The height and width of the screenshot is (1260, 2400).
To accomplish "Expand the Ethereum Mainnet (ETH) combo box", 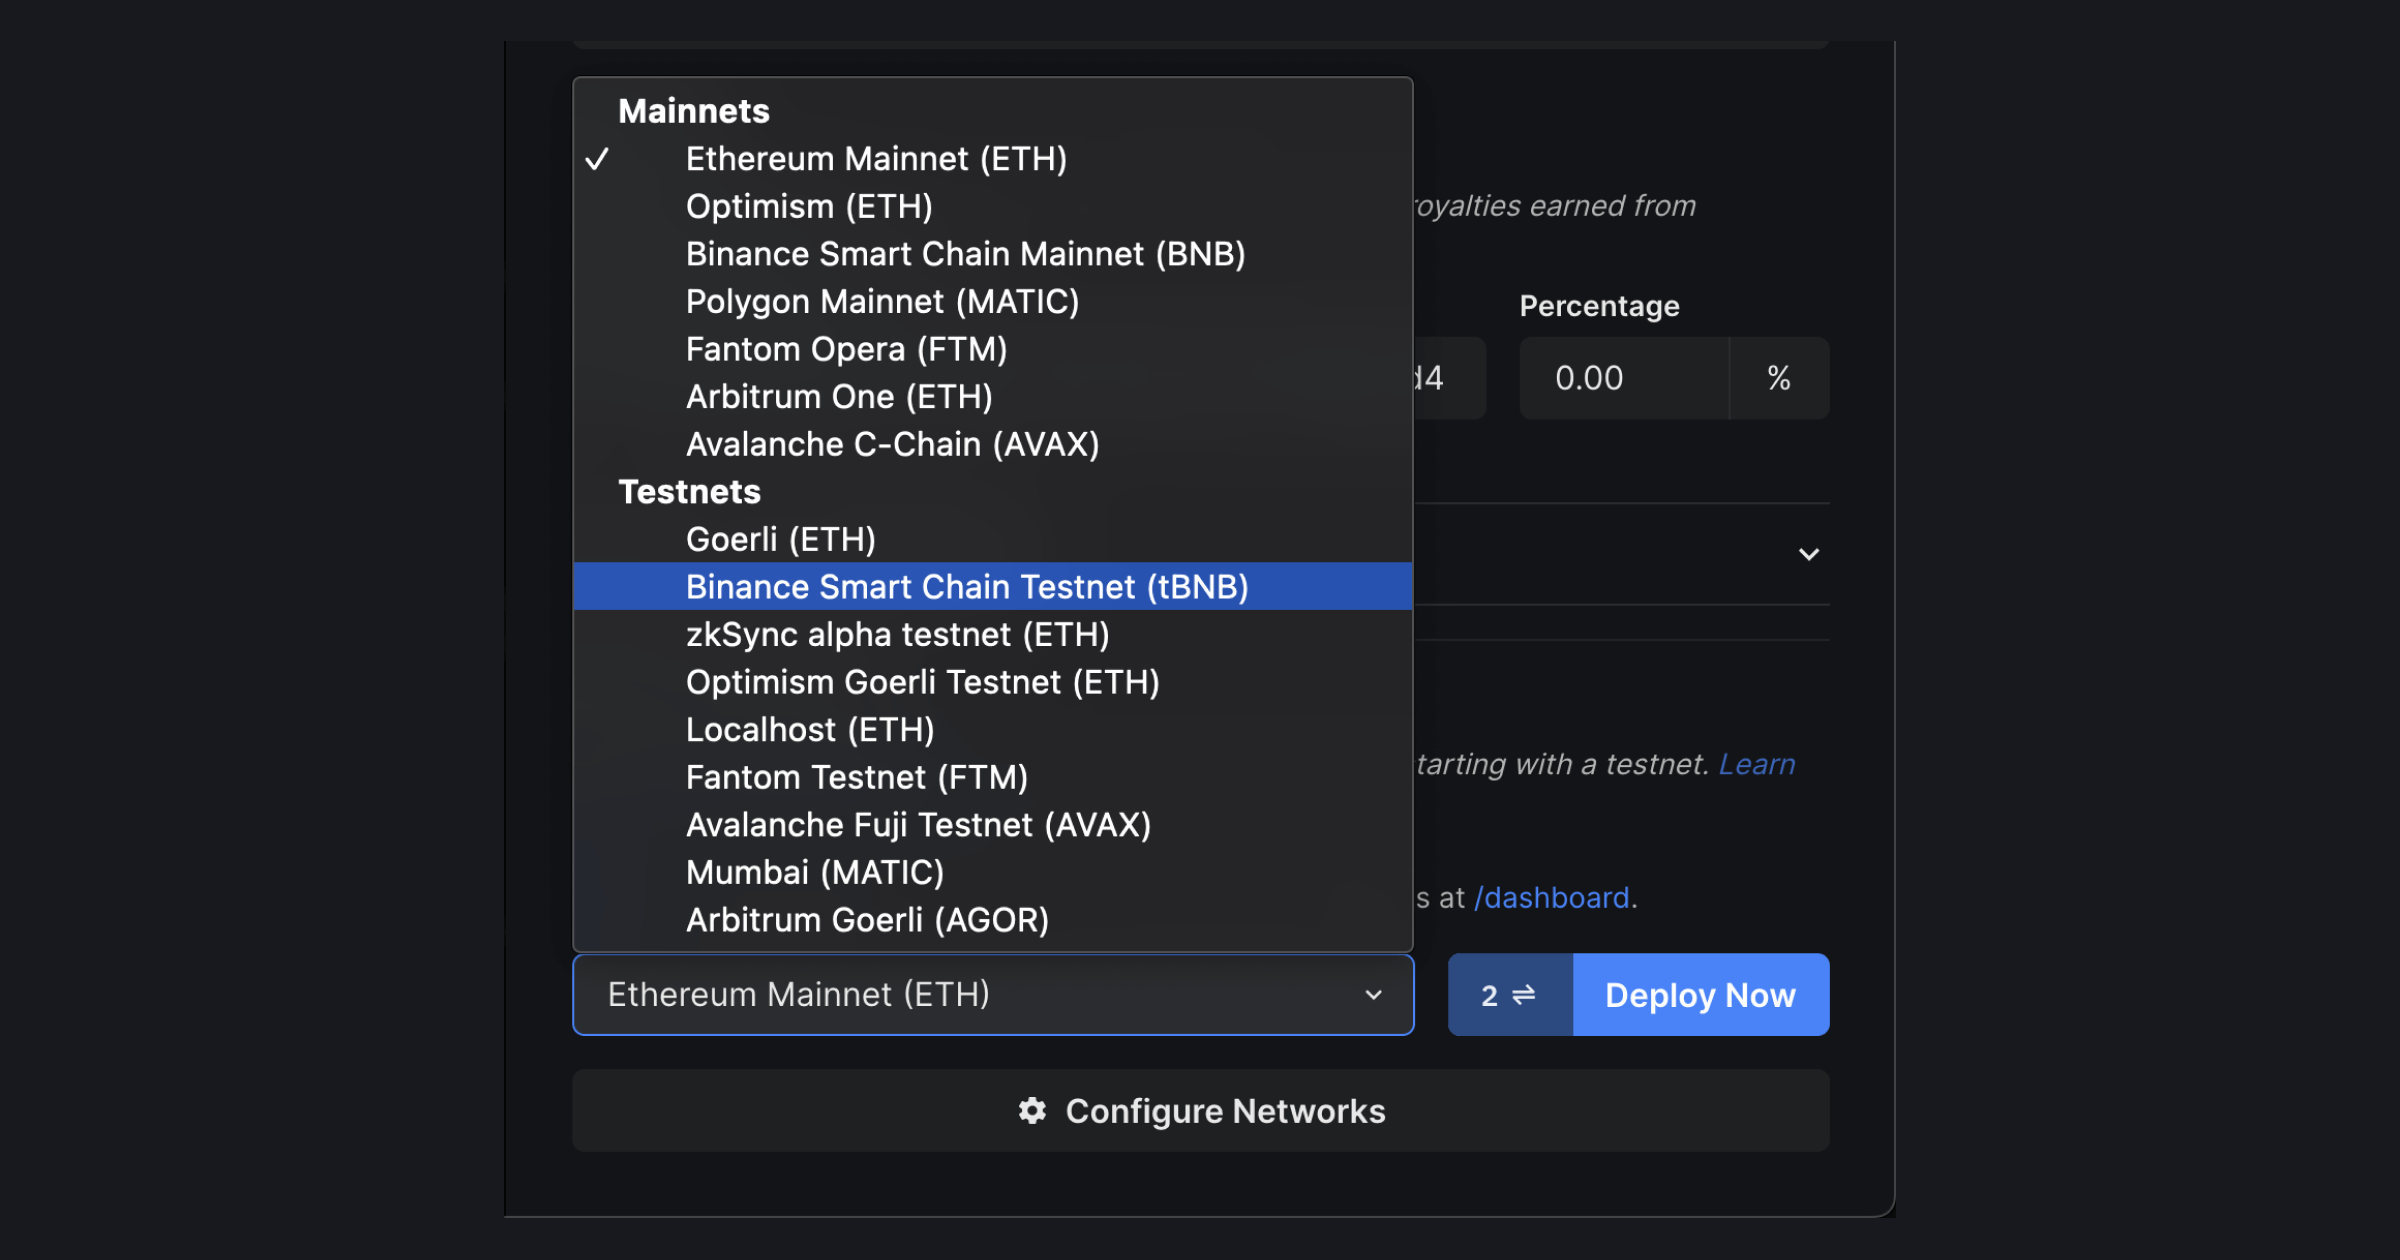I will [x=992, y=995].
